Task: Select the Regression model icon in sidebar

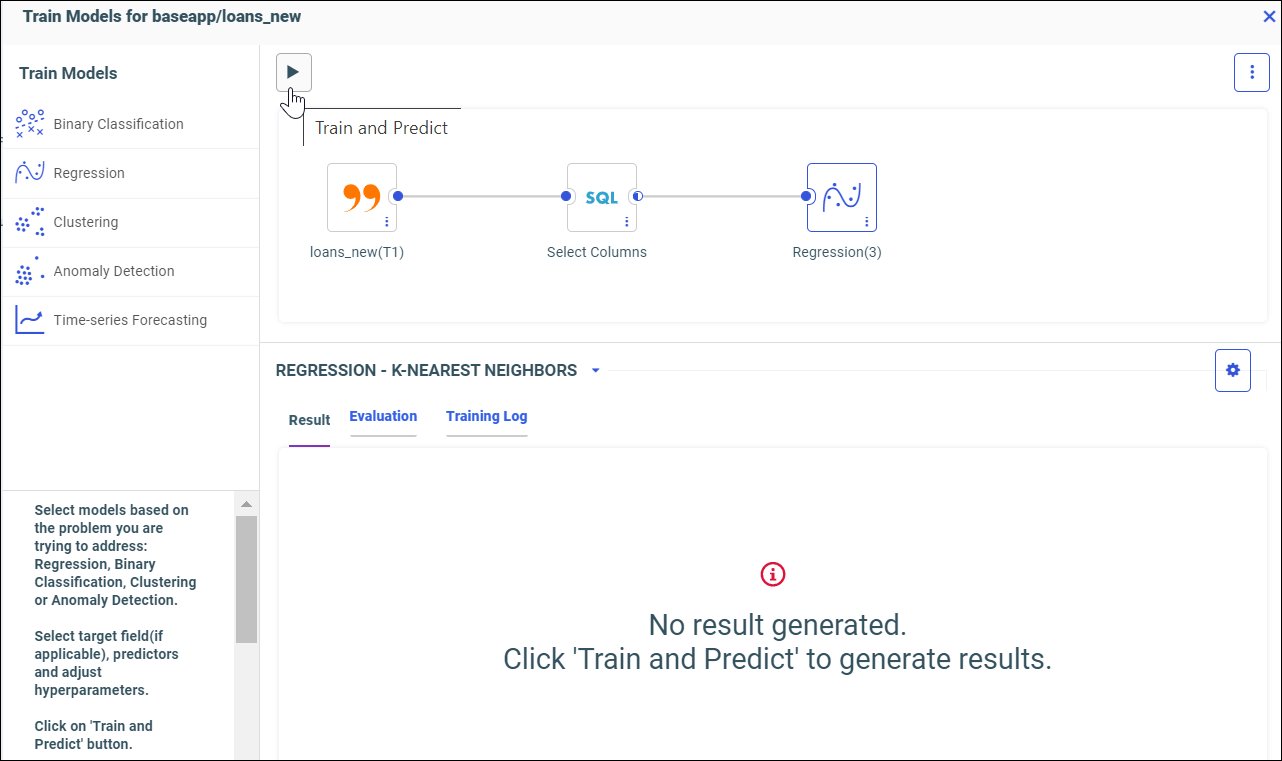Action: pyautogui.click(x=30, y=173)
